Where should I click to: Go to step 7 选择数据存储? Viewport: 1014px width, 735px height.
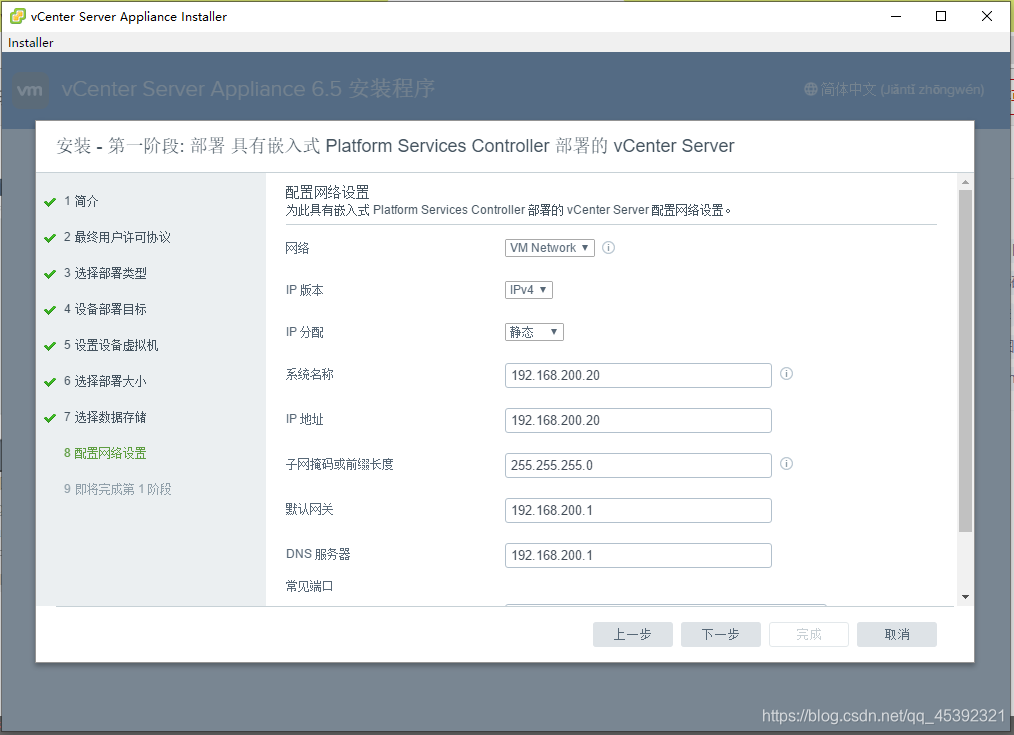(105, 417)
